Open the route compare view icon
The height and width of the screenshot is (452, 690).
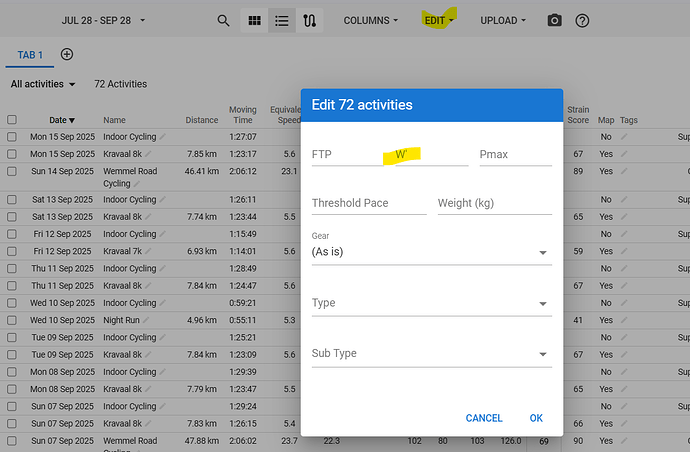click(309, 21)
